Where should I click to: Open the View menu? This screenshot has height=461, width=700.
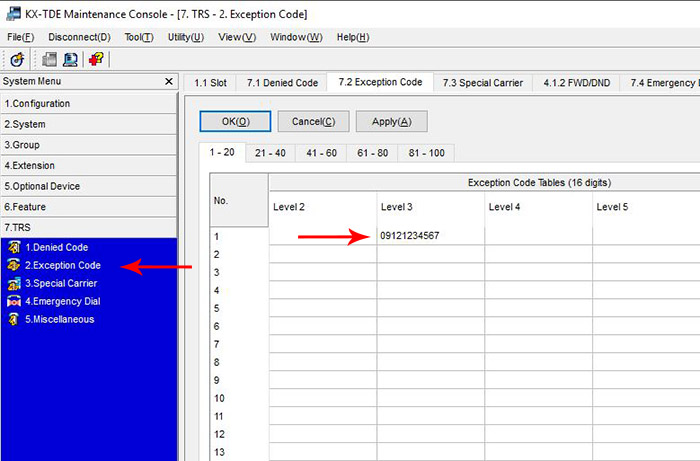coord(237,37)
